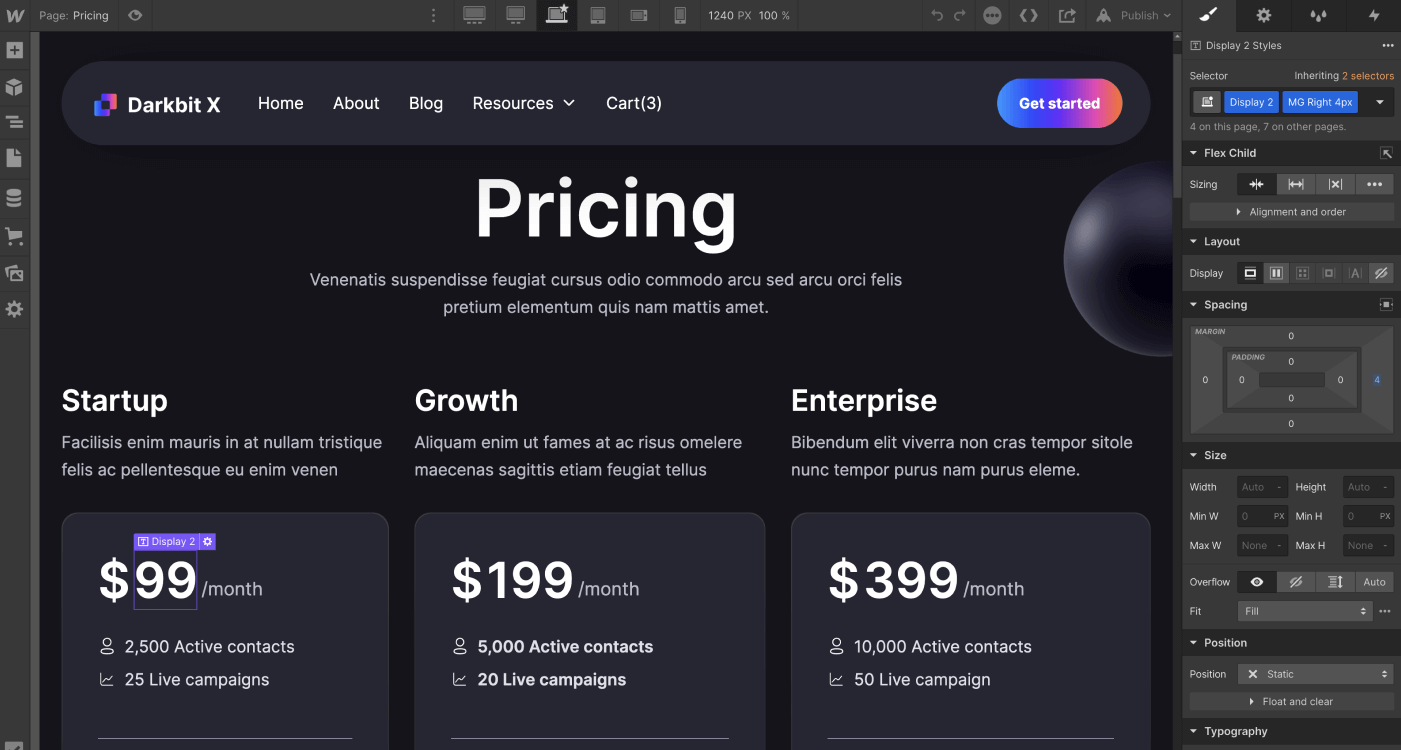Open the Navigator panel
Screen dimensions: 1401x750
point(14,122)
